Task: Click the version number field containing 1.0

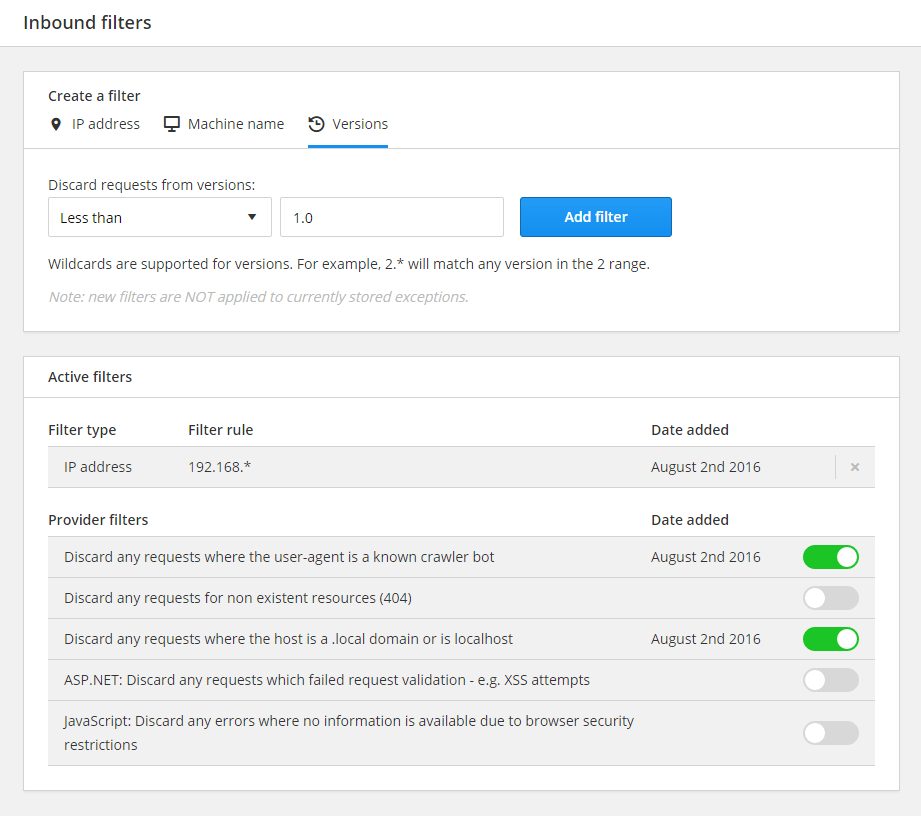Action: click(x=392, y=217)
